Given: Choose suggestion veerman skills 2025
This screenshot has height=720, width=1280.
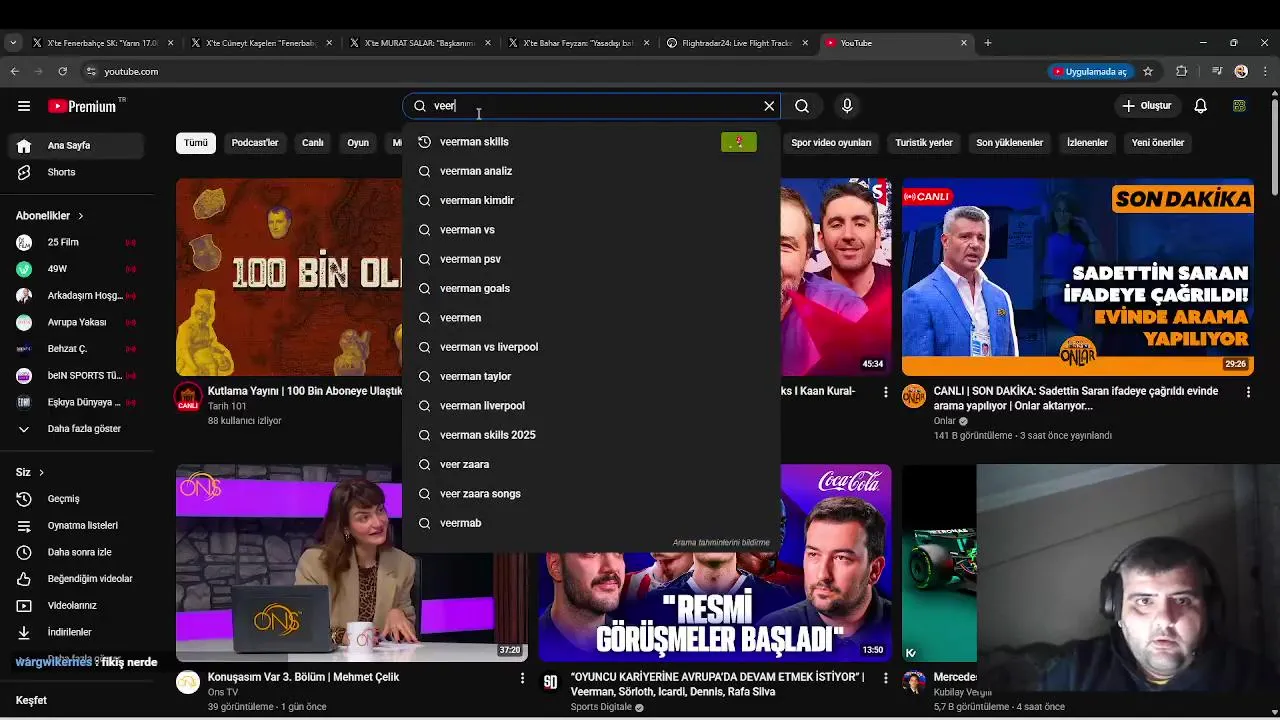Looking at the screenshot, I should pos(590,435).
